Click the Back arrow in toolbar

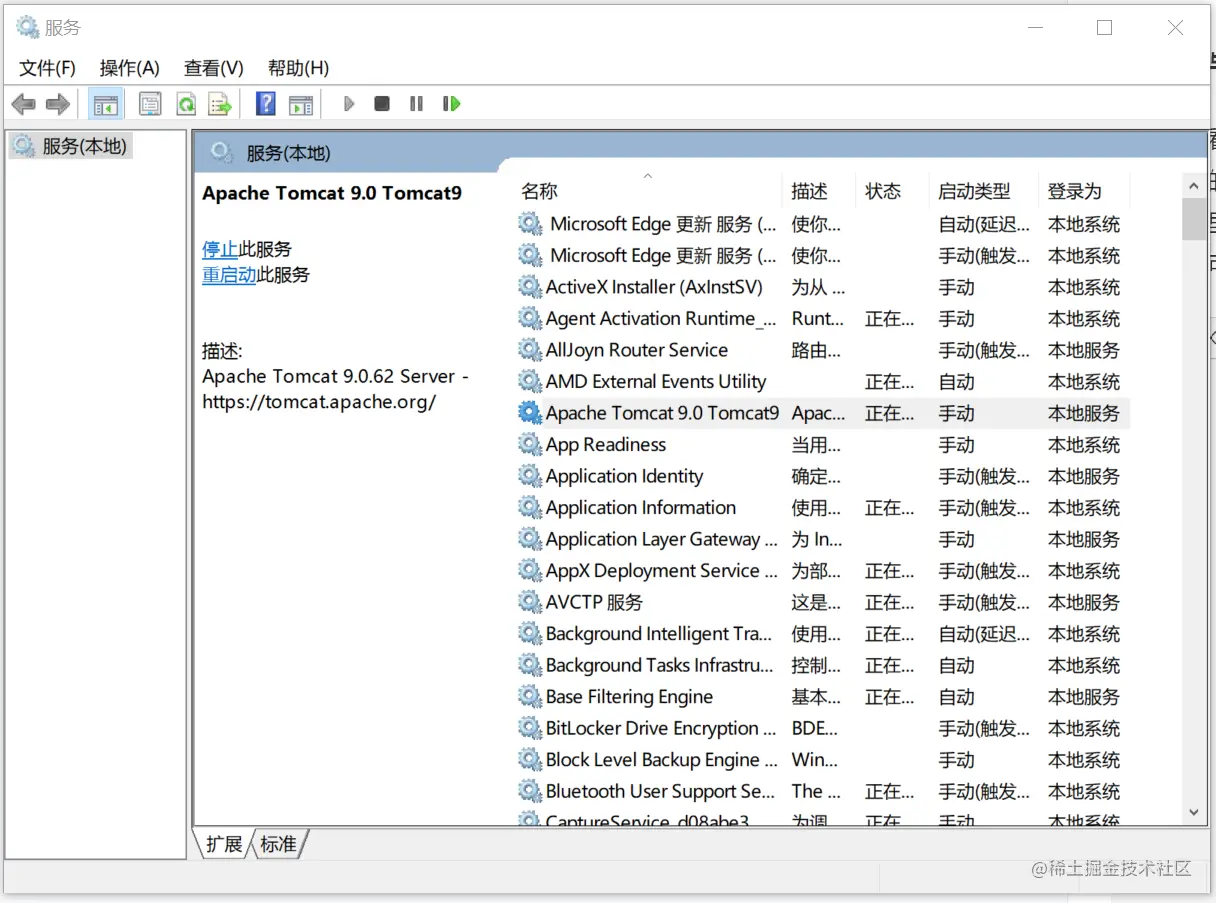point(24,103)
